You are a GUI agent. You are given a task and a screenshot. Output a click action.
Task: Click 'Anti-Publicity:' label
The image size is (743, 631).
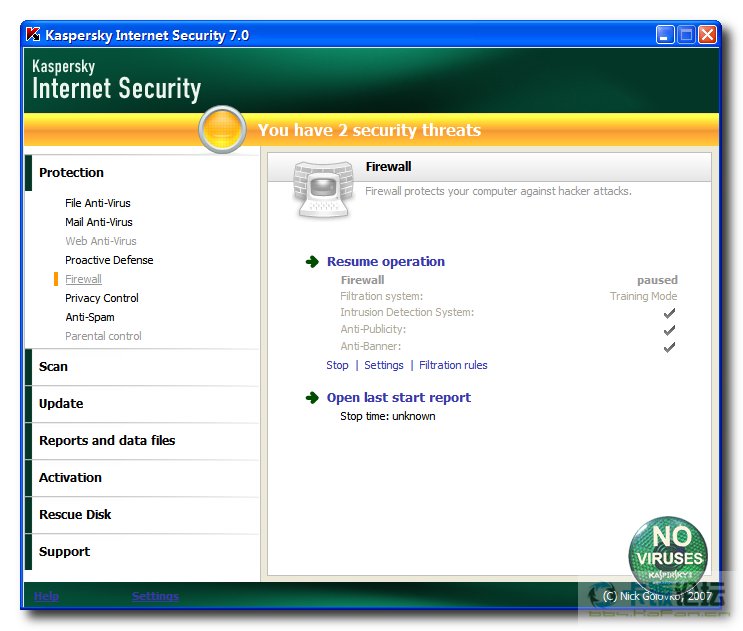coord(373,329)
